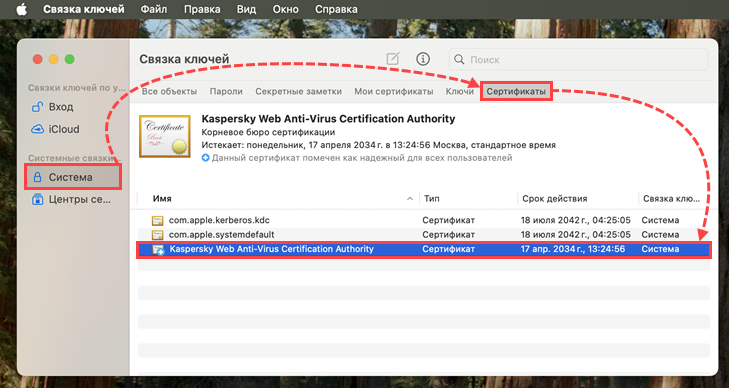Open the Файл menu
Viewport: 729px width, 388px height.
coord(153,9)
